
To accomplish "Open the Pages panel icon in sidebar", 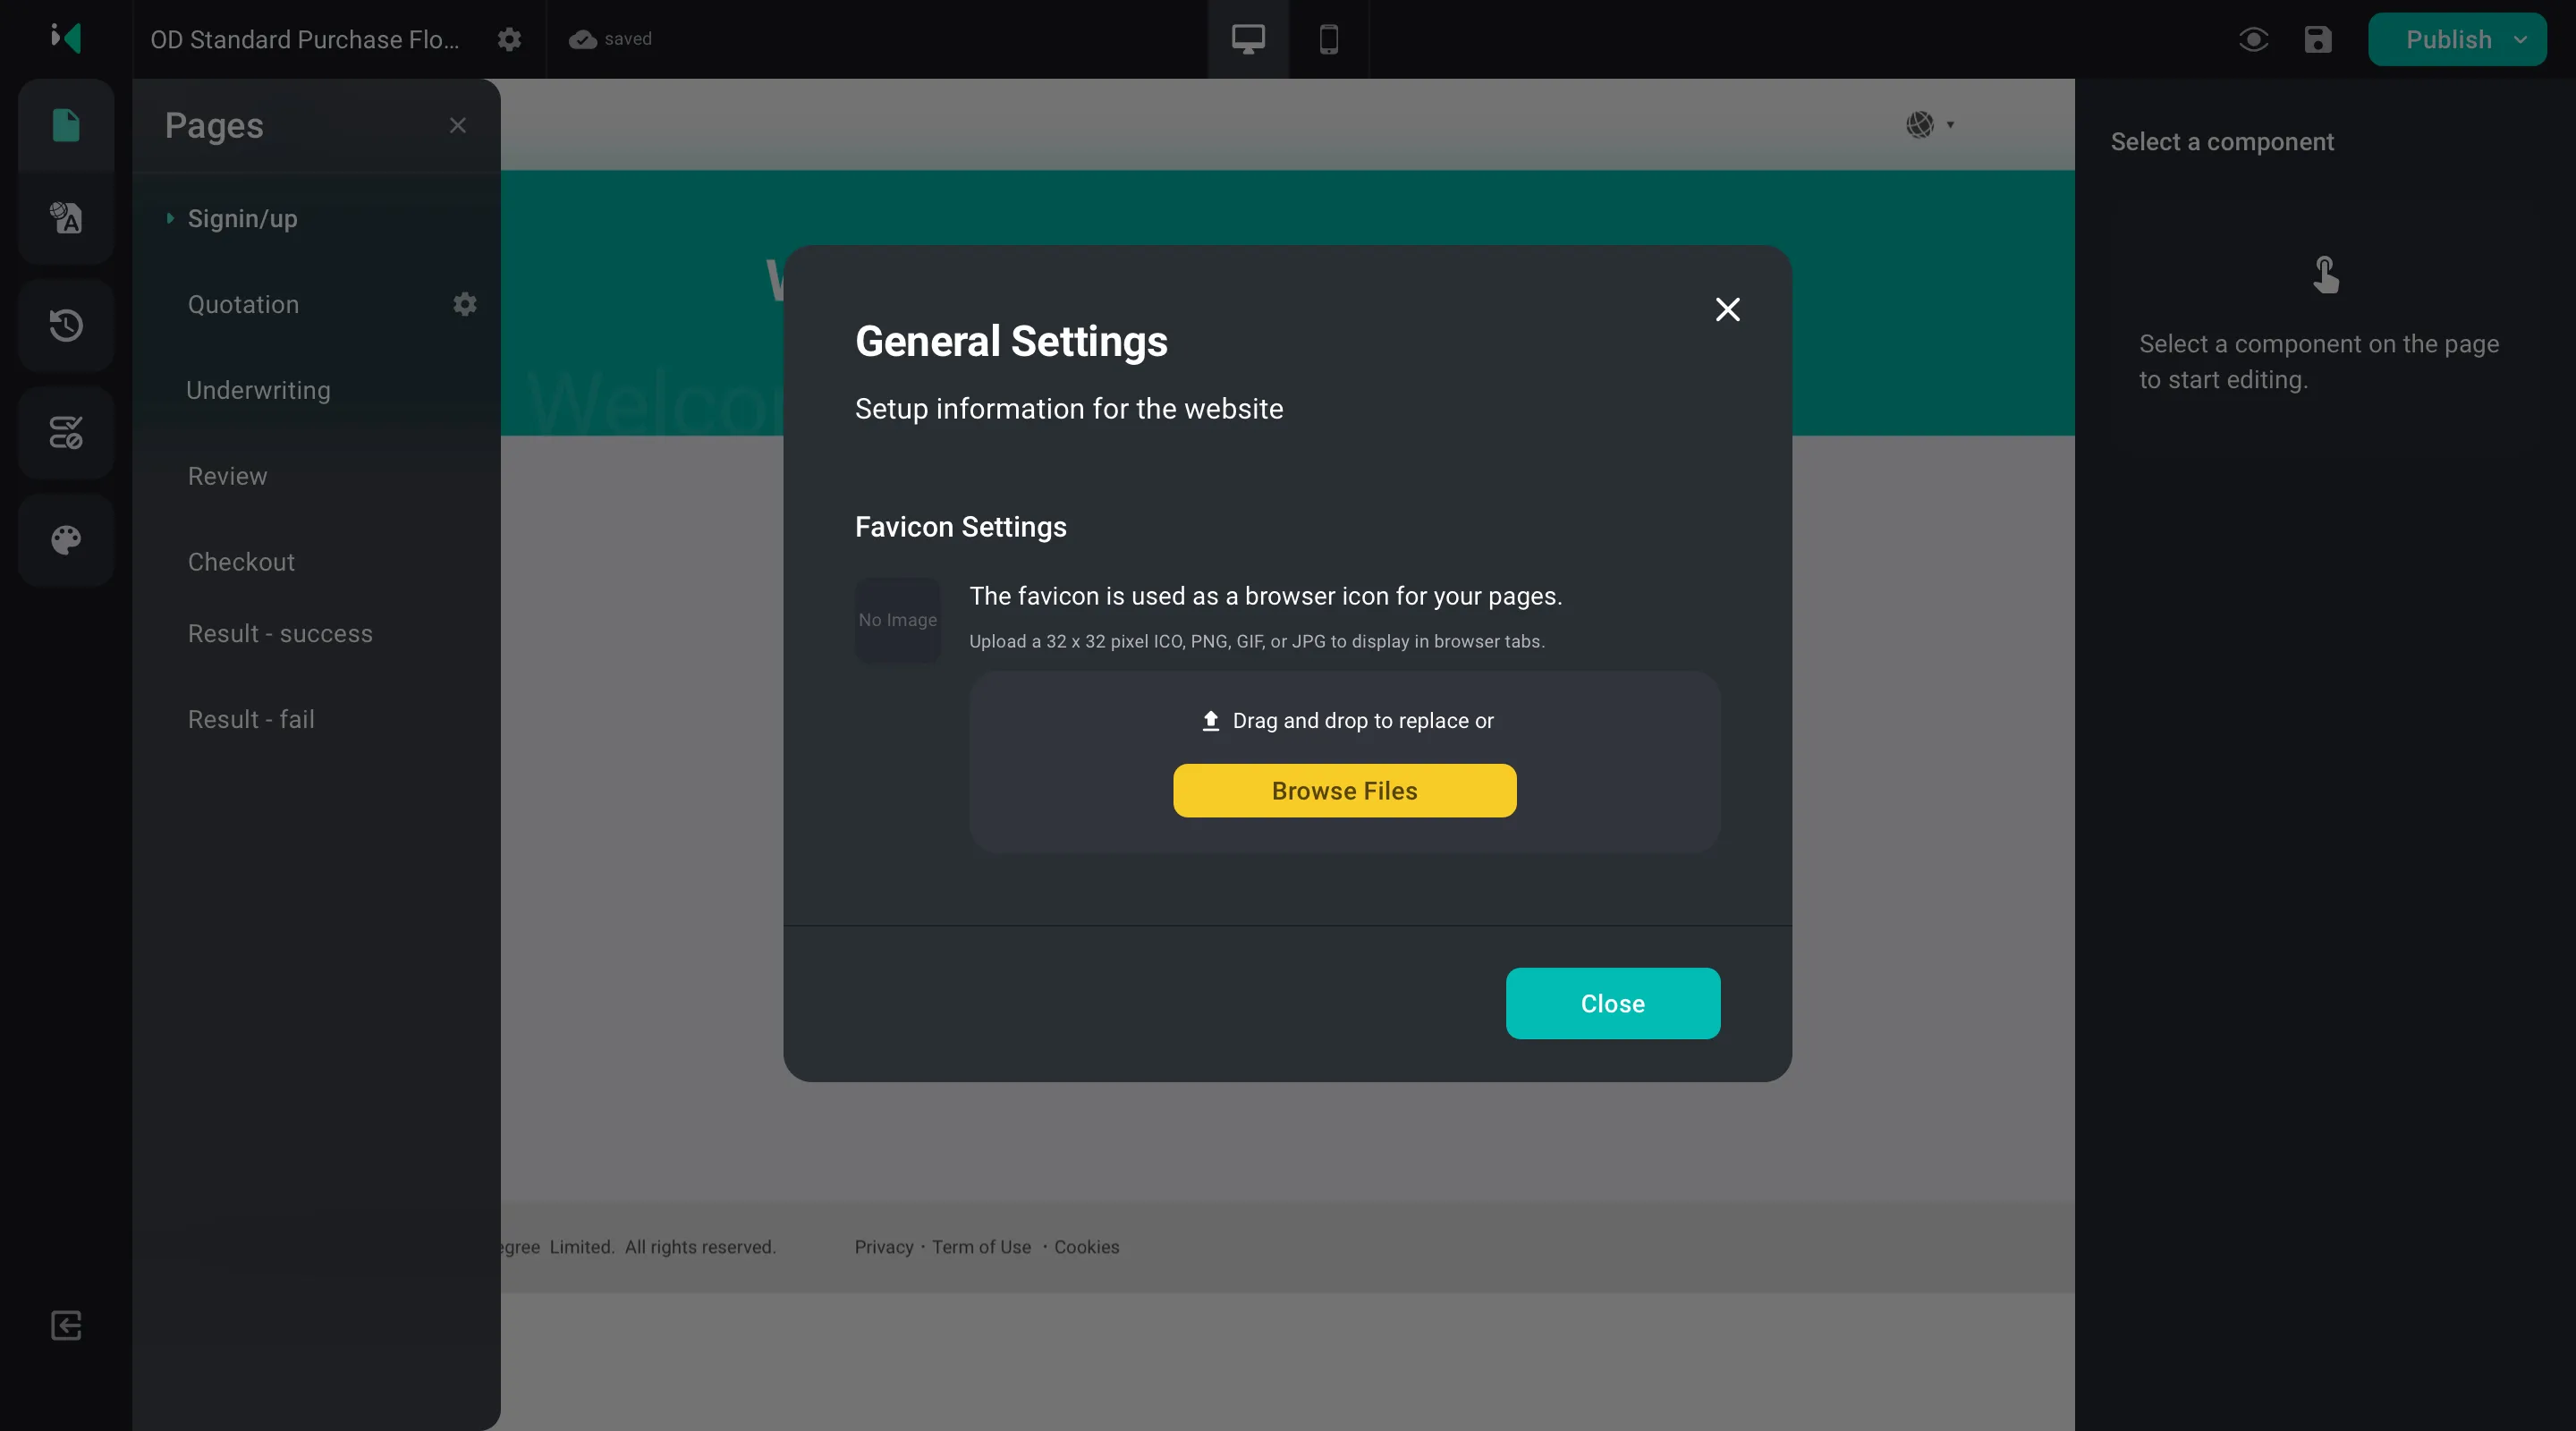I will 66,126.
